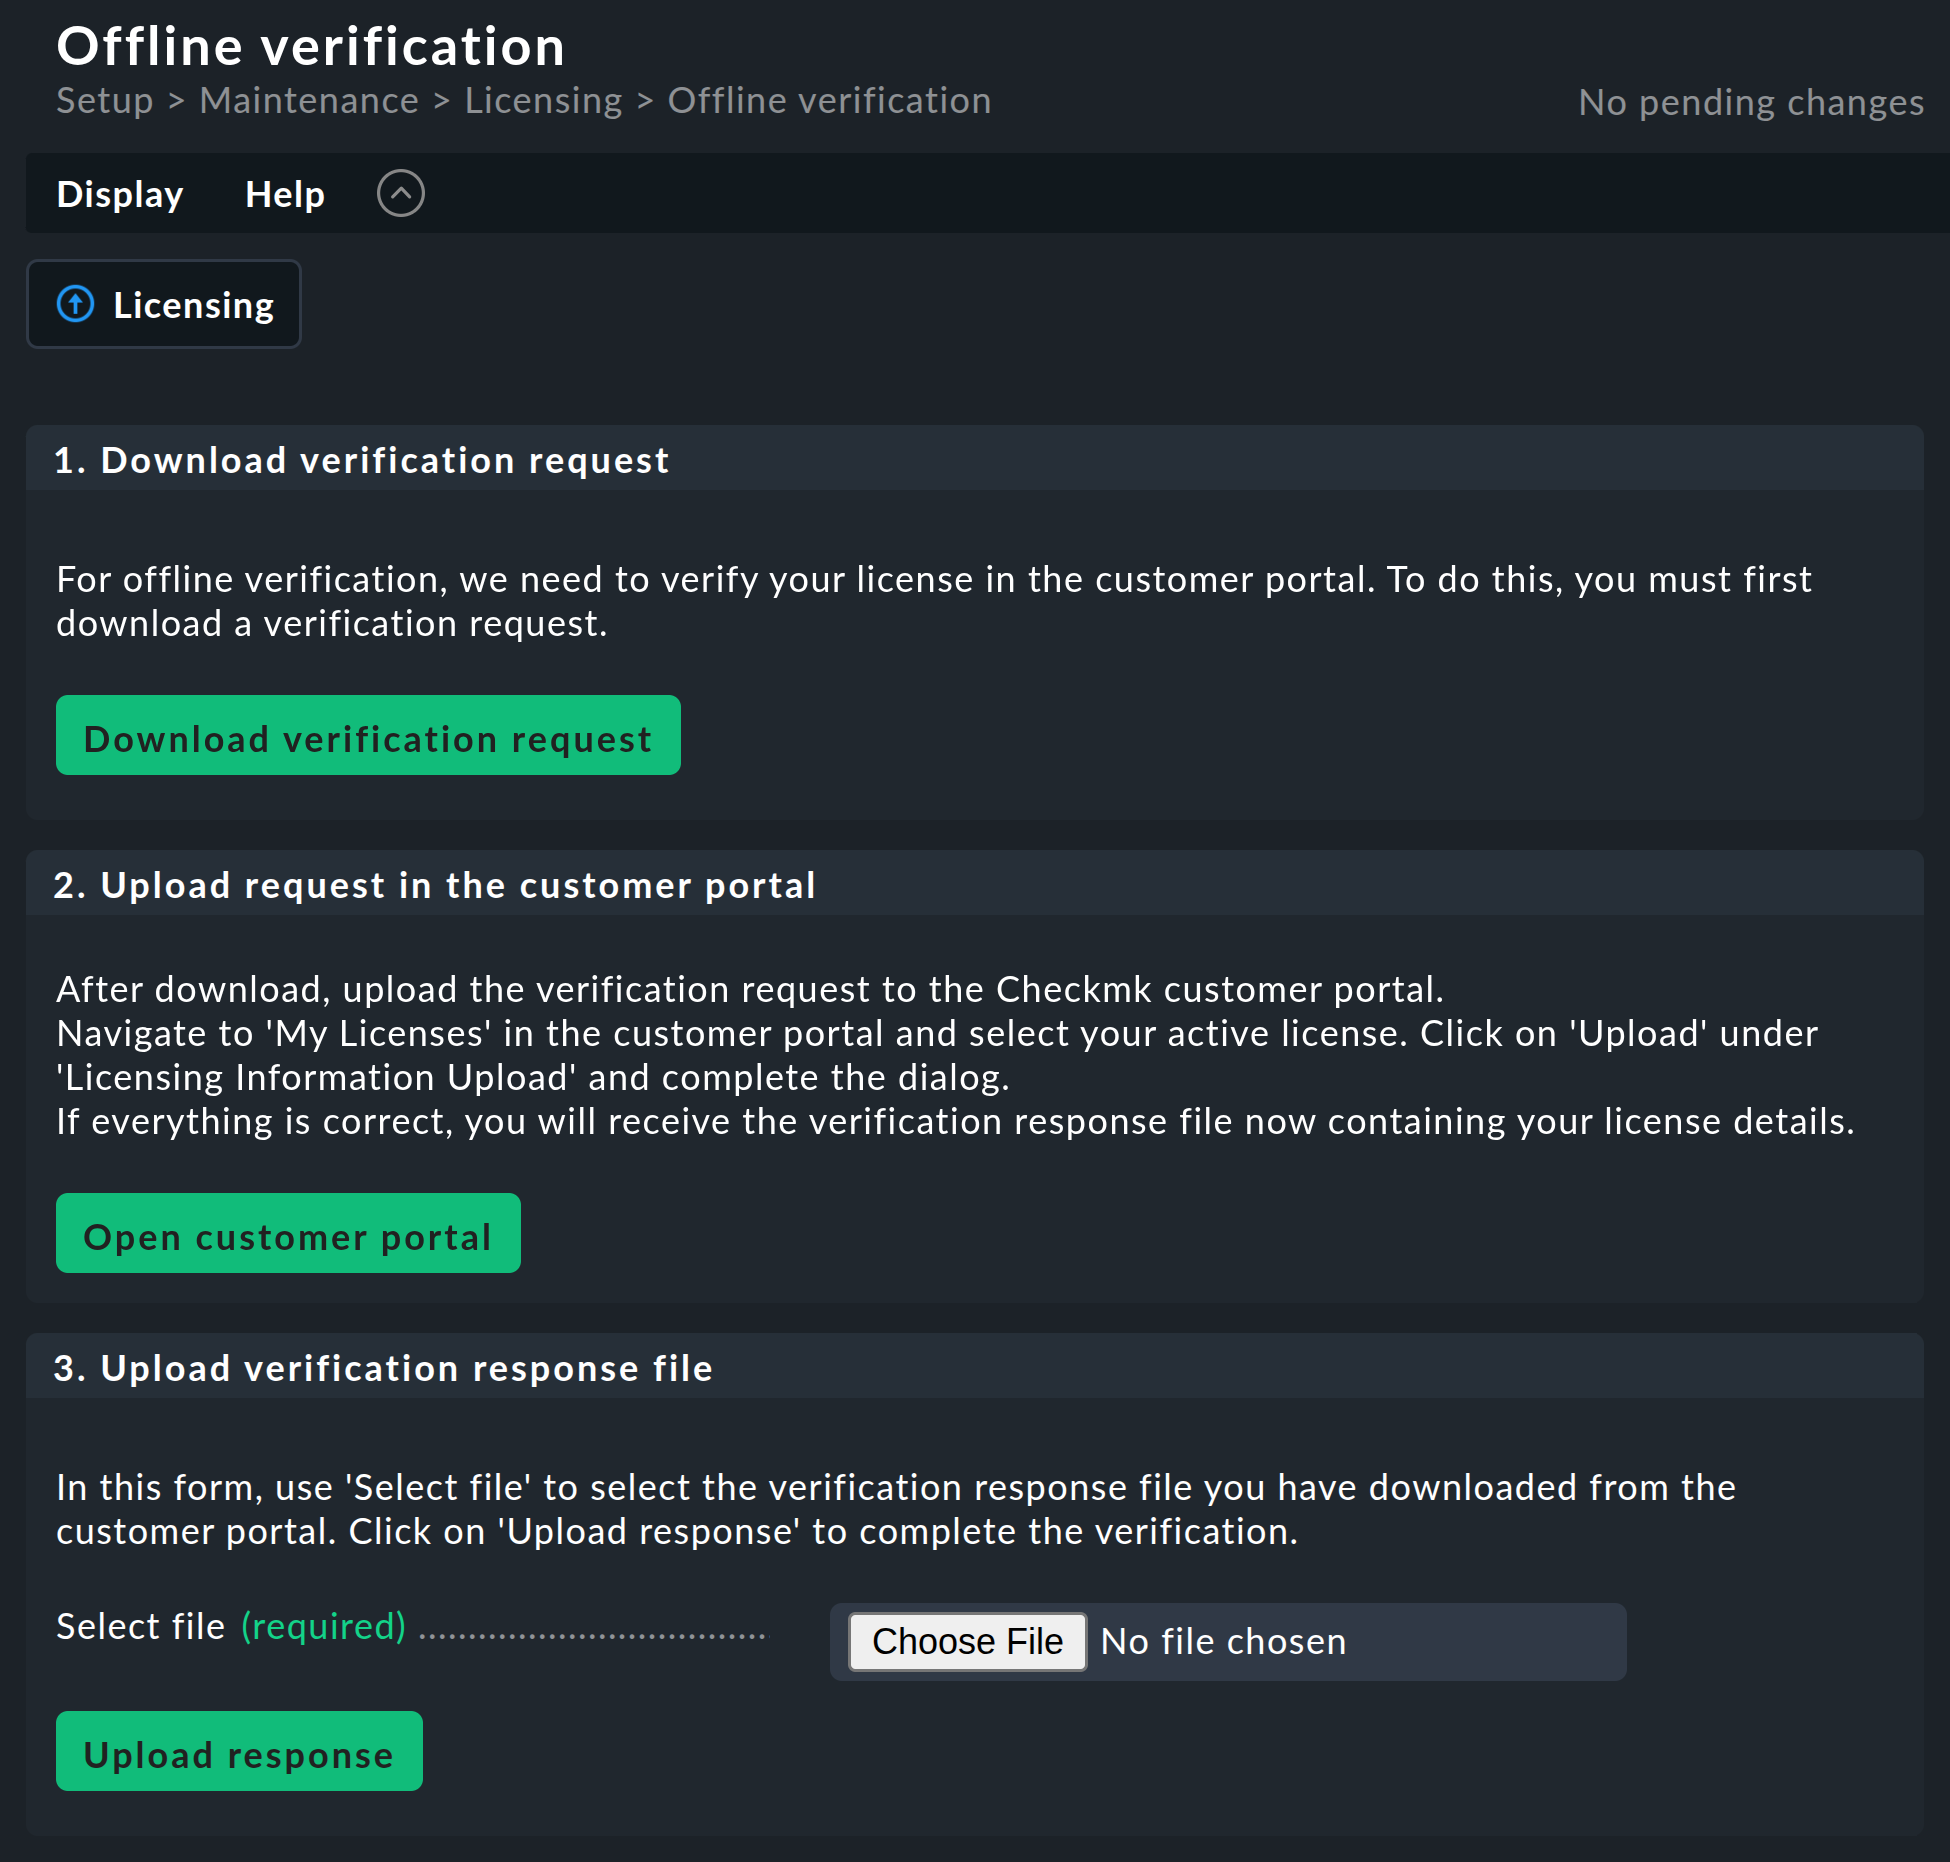Image resolution: width=1950 pixels, height=1862 pixels.
Task: Open the Licensing breadcrumb link
Action: click(543, 100)
